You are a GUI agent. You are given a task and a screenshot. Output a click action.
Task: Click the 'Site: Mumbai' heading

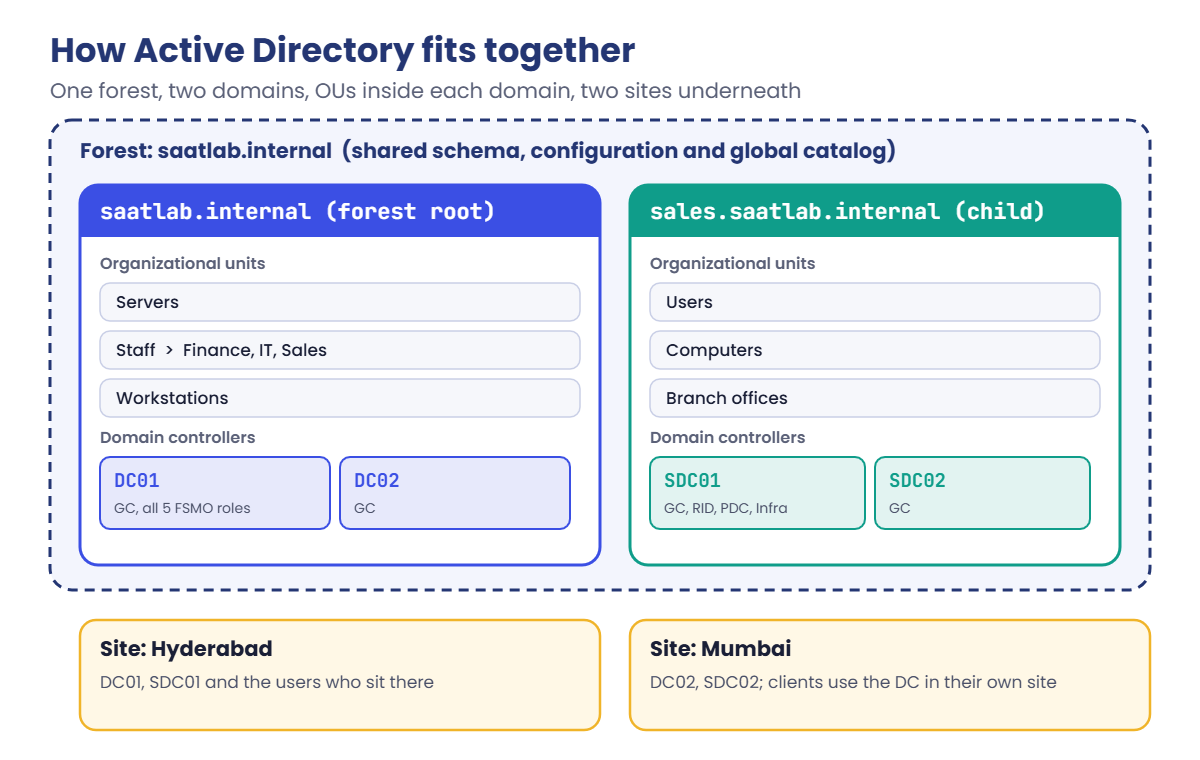[x=721, y=649]
